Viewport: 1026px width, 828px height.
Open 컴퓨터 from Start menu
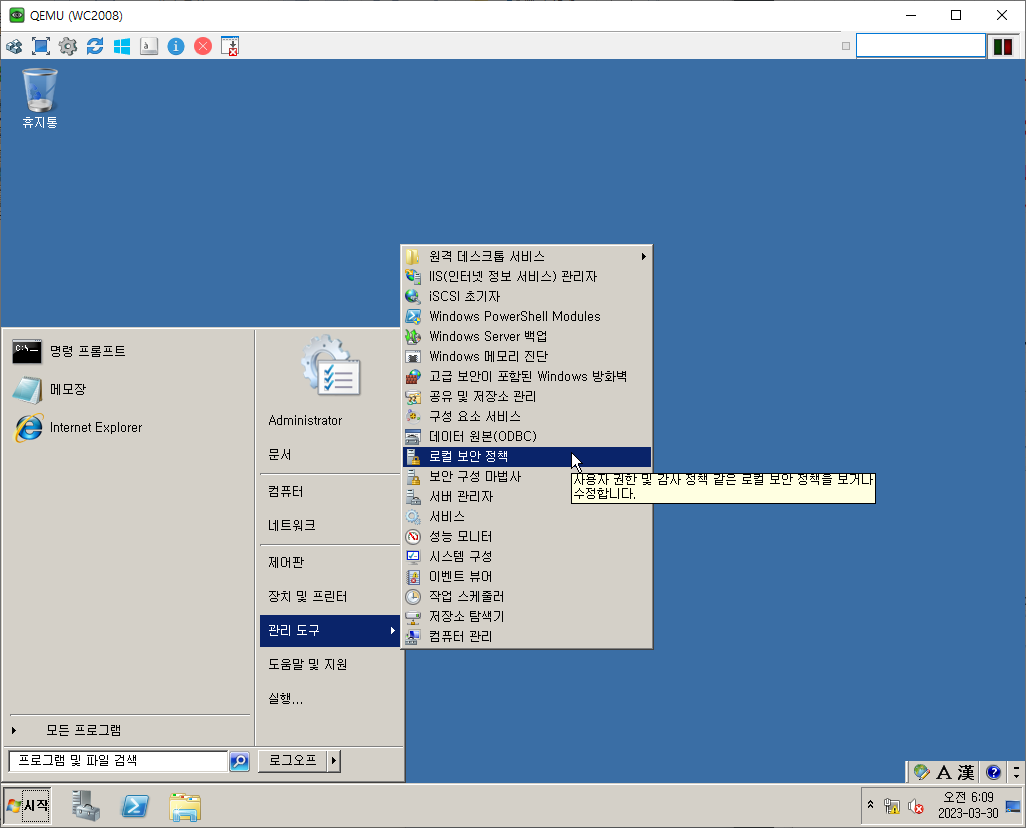[330, 492]
